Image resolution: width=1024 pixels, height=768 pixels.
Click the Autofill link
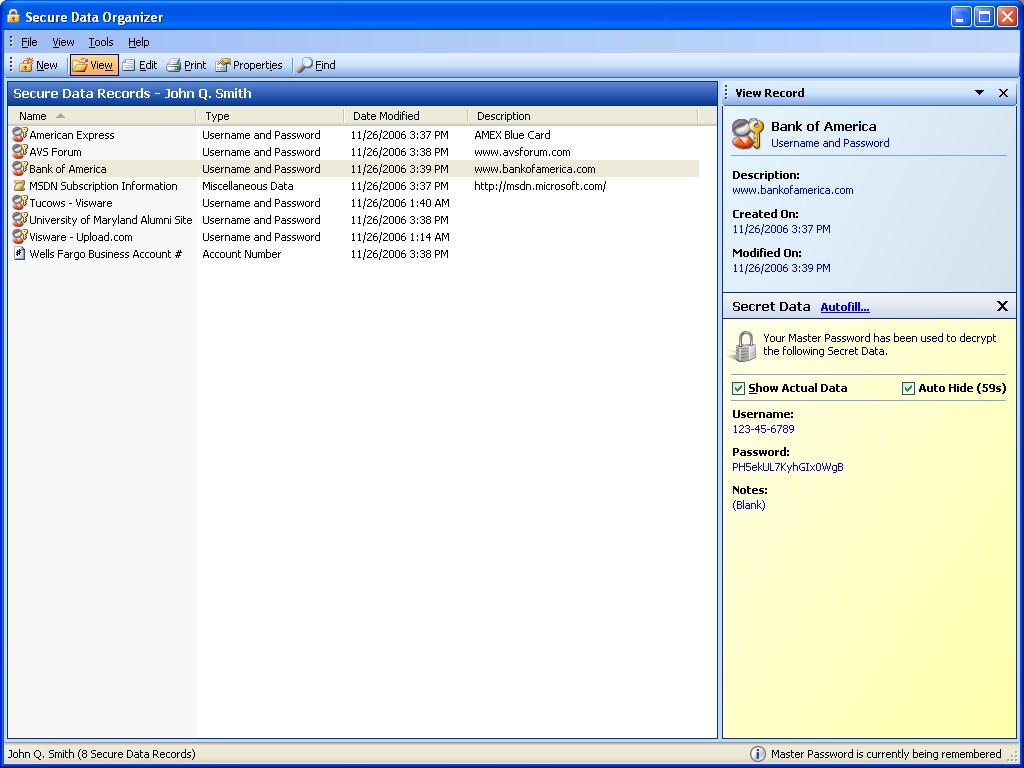pos(844,307)
